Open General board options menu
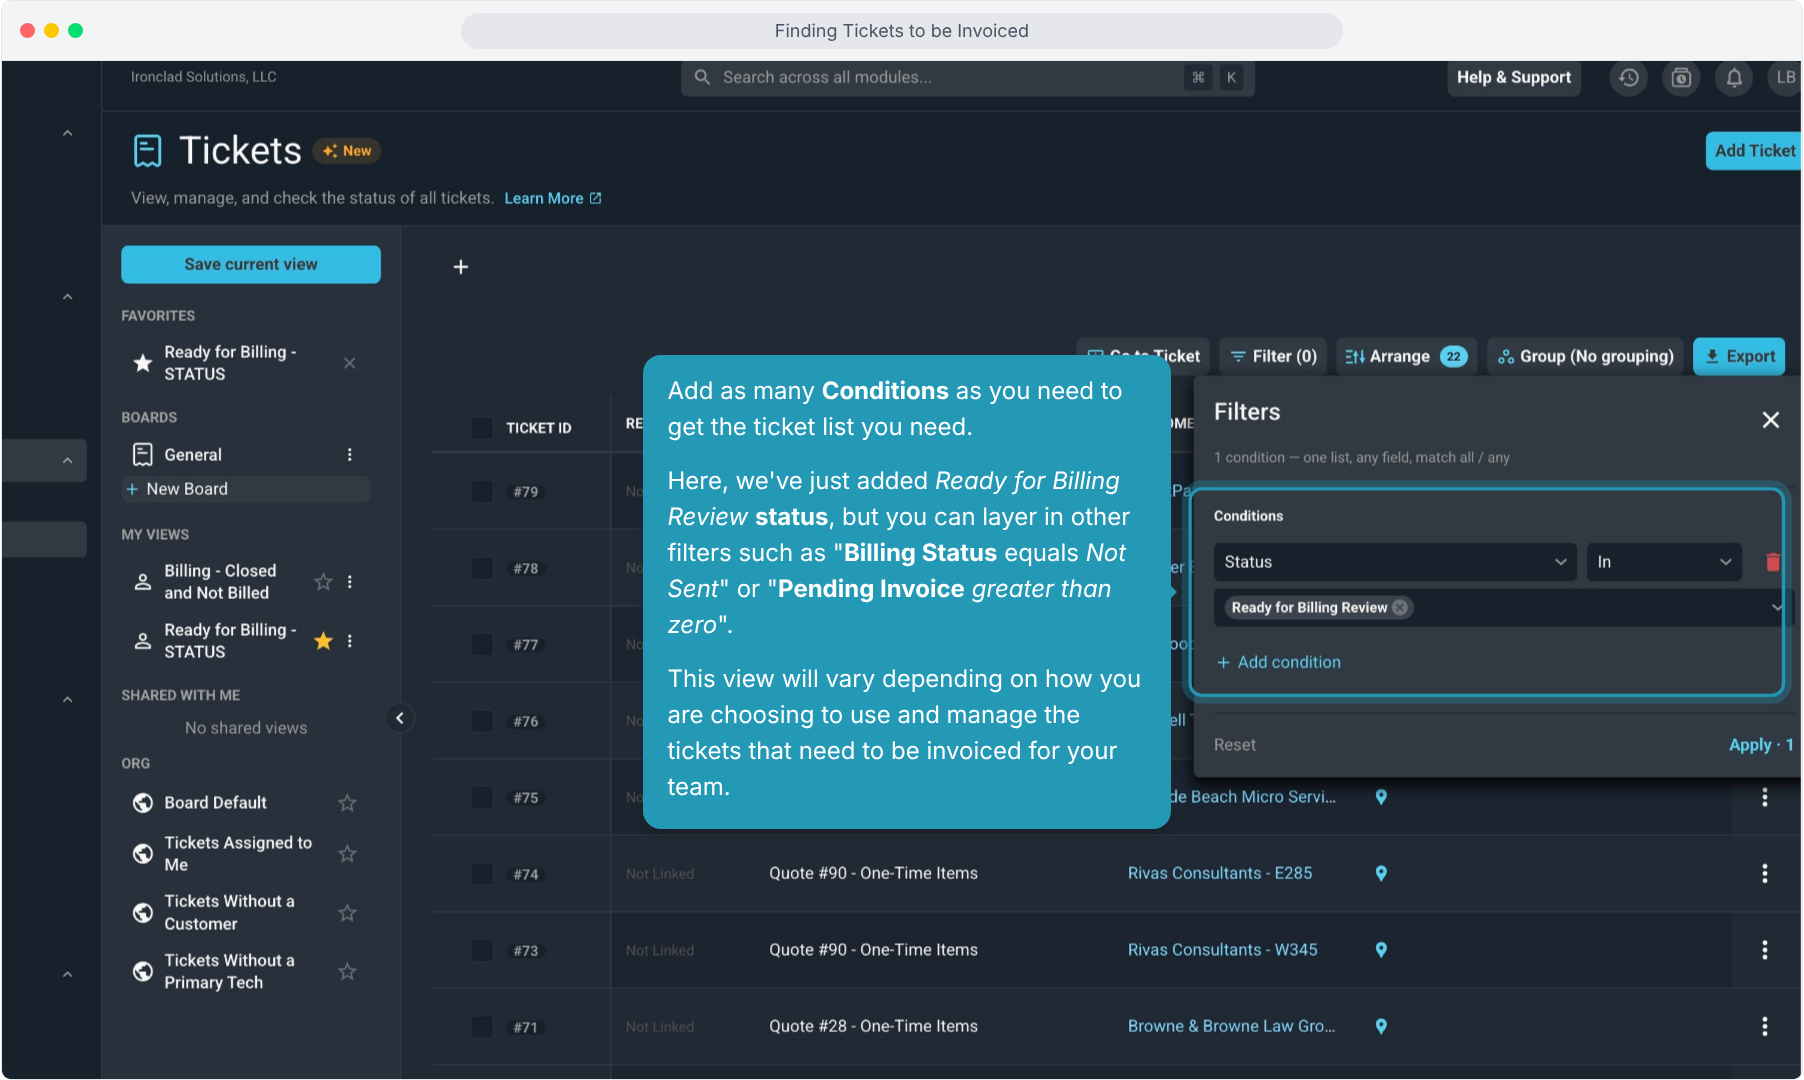 (x=350, y=455)
